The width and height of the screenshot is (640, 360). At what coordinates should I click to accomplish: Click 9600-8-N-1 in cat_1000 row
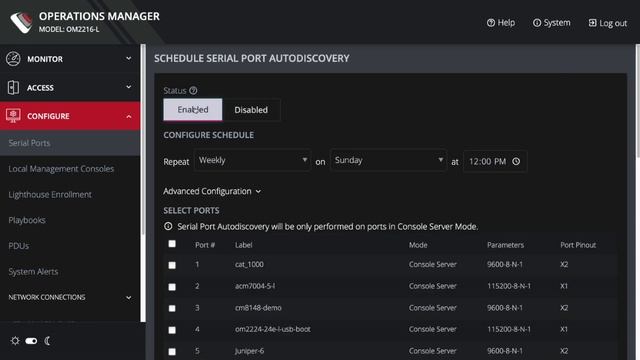pyautogui.click(x=505, y=264)
